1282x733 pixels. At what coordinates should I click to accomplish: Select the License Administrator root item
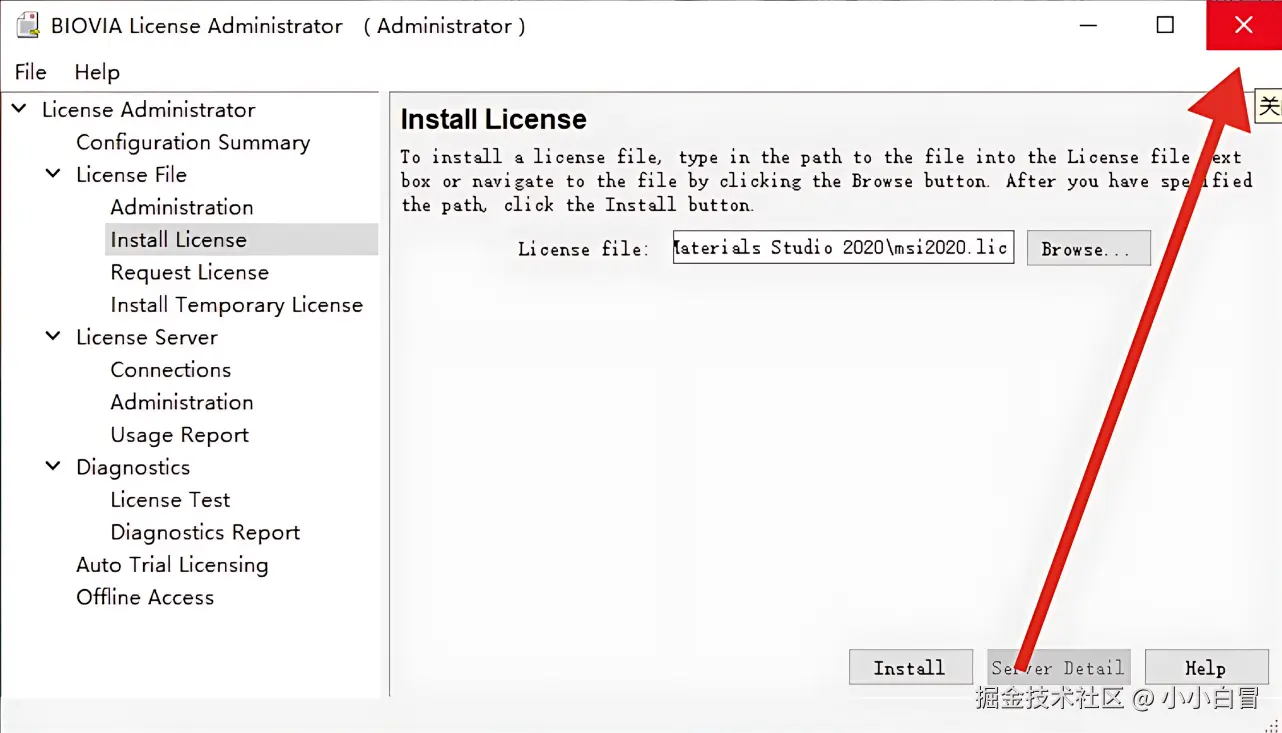tap(148, 110)
